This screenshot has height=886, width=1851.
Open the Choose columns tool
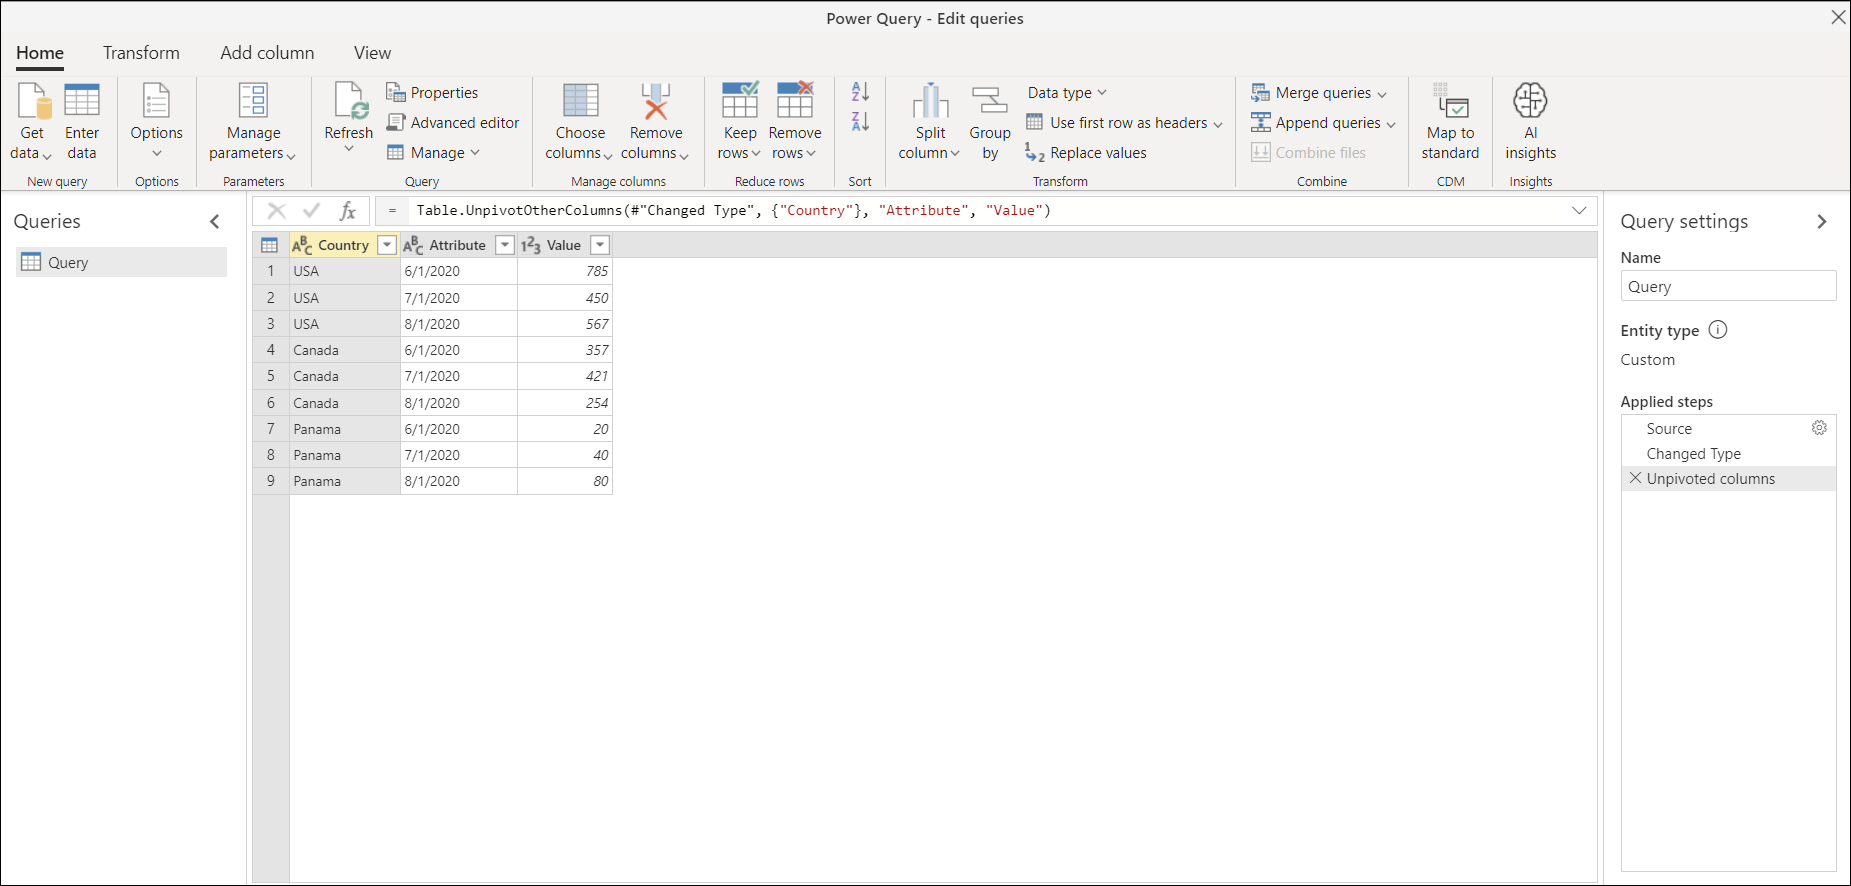click(580, 121)
